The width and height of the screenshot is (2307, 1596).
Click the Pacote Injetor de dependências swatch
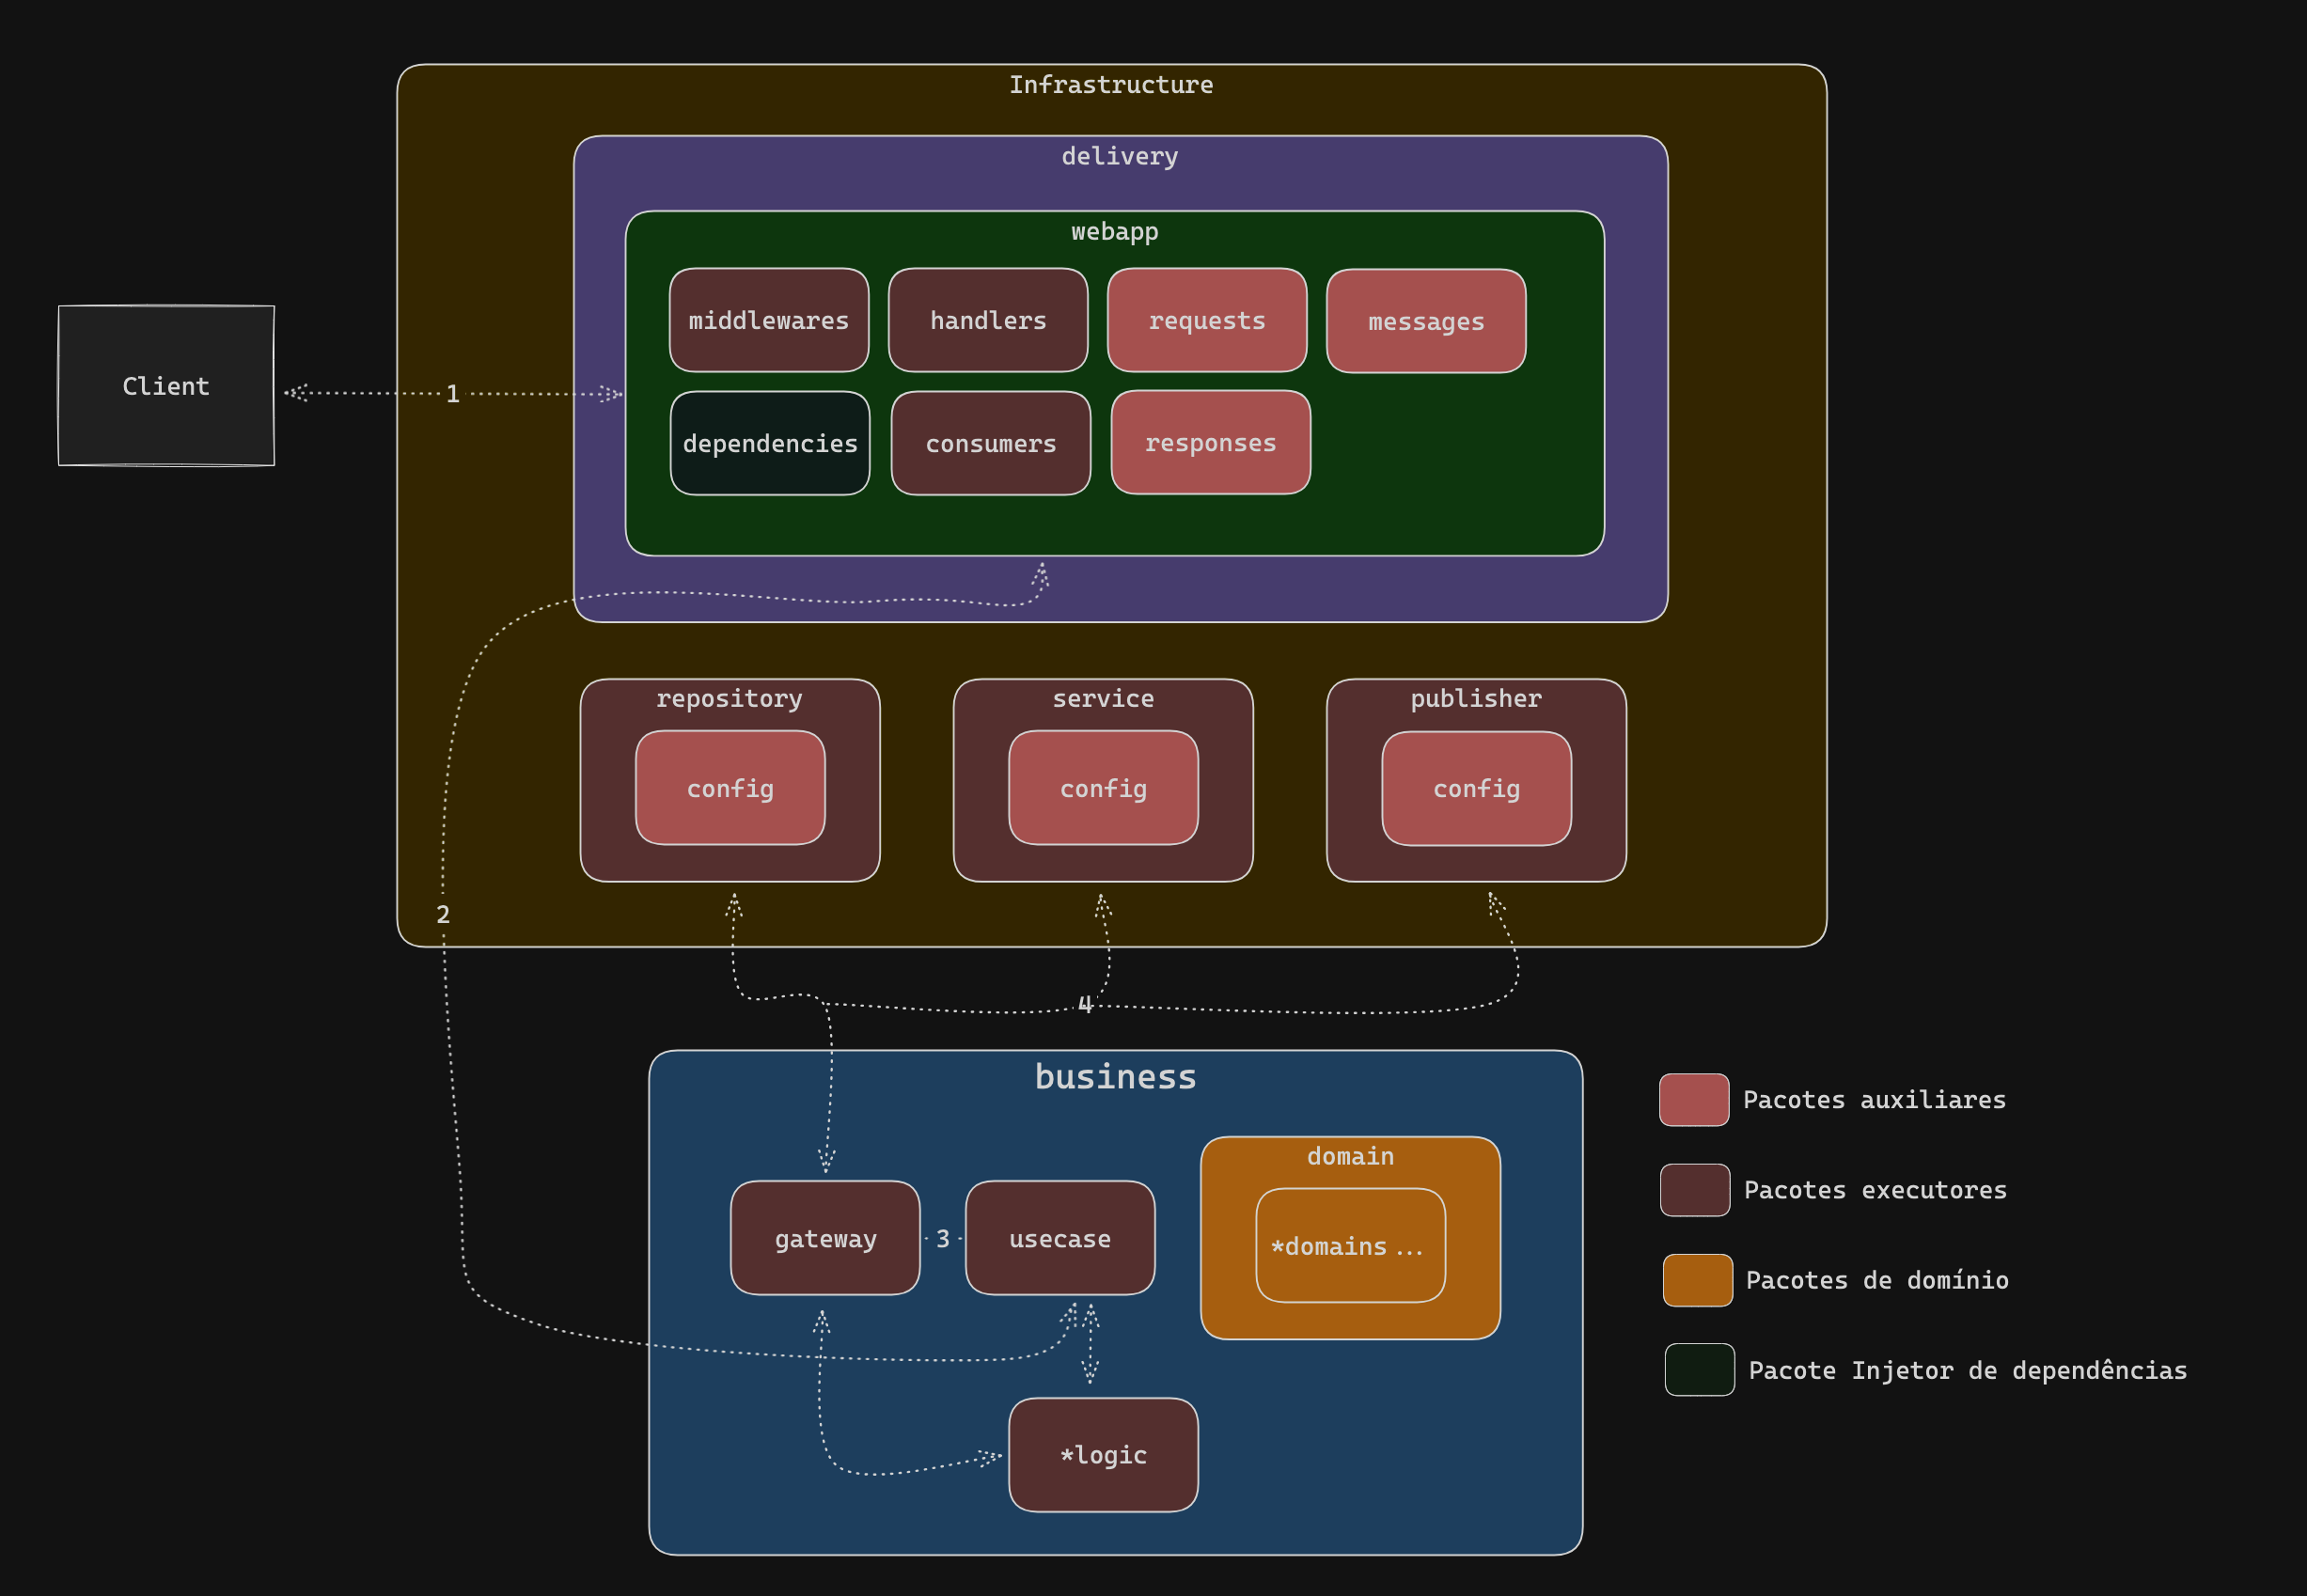(x=1699, y=1369)
